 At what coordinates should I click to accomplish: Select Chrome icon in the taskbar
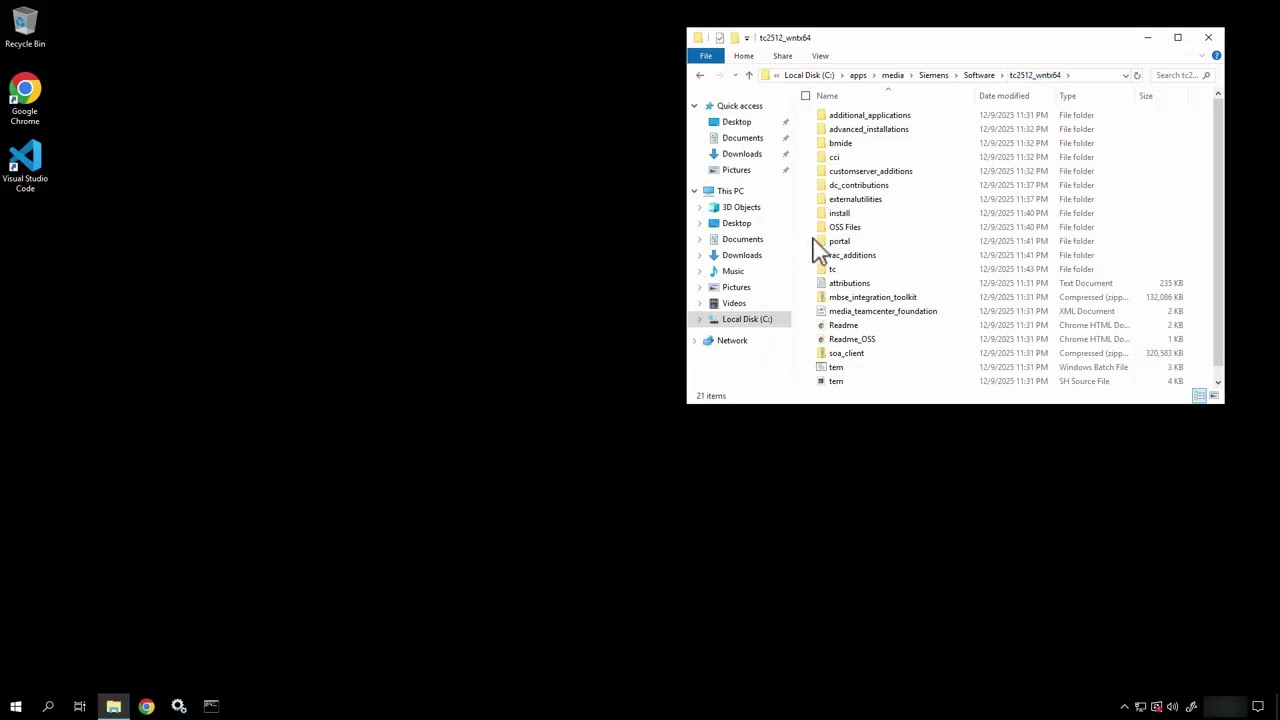pyautogui.click(x=146, y=707)
